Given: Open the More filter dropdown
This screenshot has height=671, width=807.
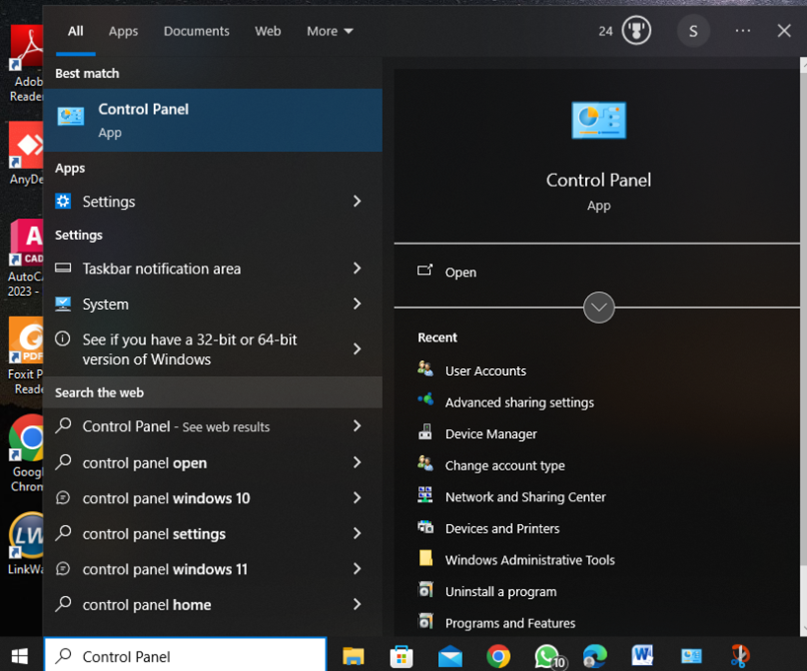Looking at the screenshot, I should pos(330,31).
